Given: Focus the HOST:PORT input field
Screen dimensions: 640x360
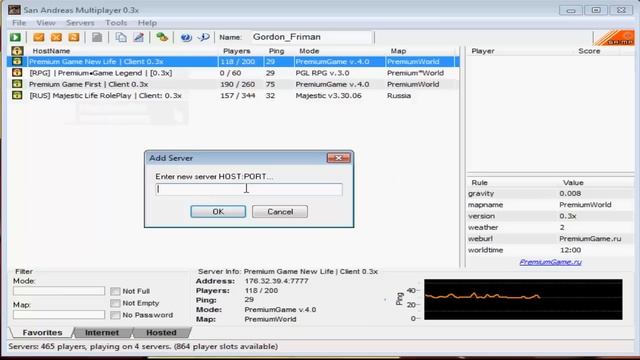Looking at the screenshot, I should 249,189.
